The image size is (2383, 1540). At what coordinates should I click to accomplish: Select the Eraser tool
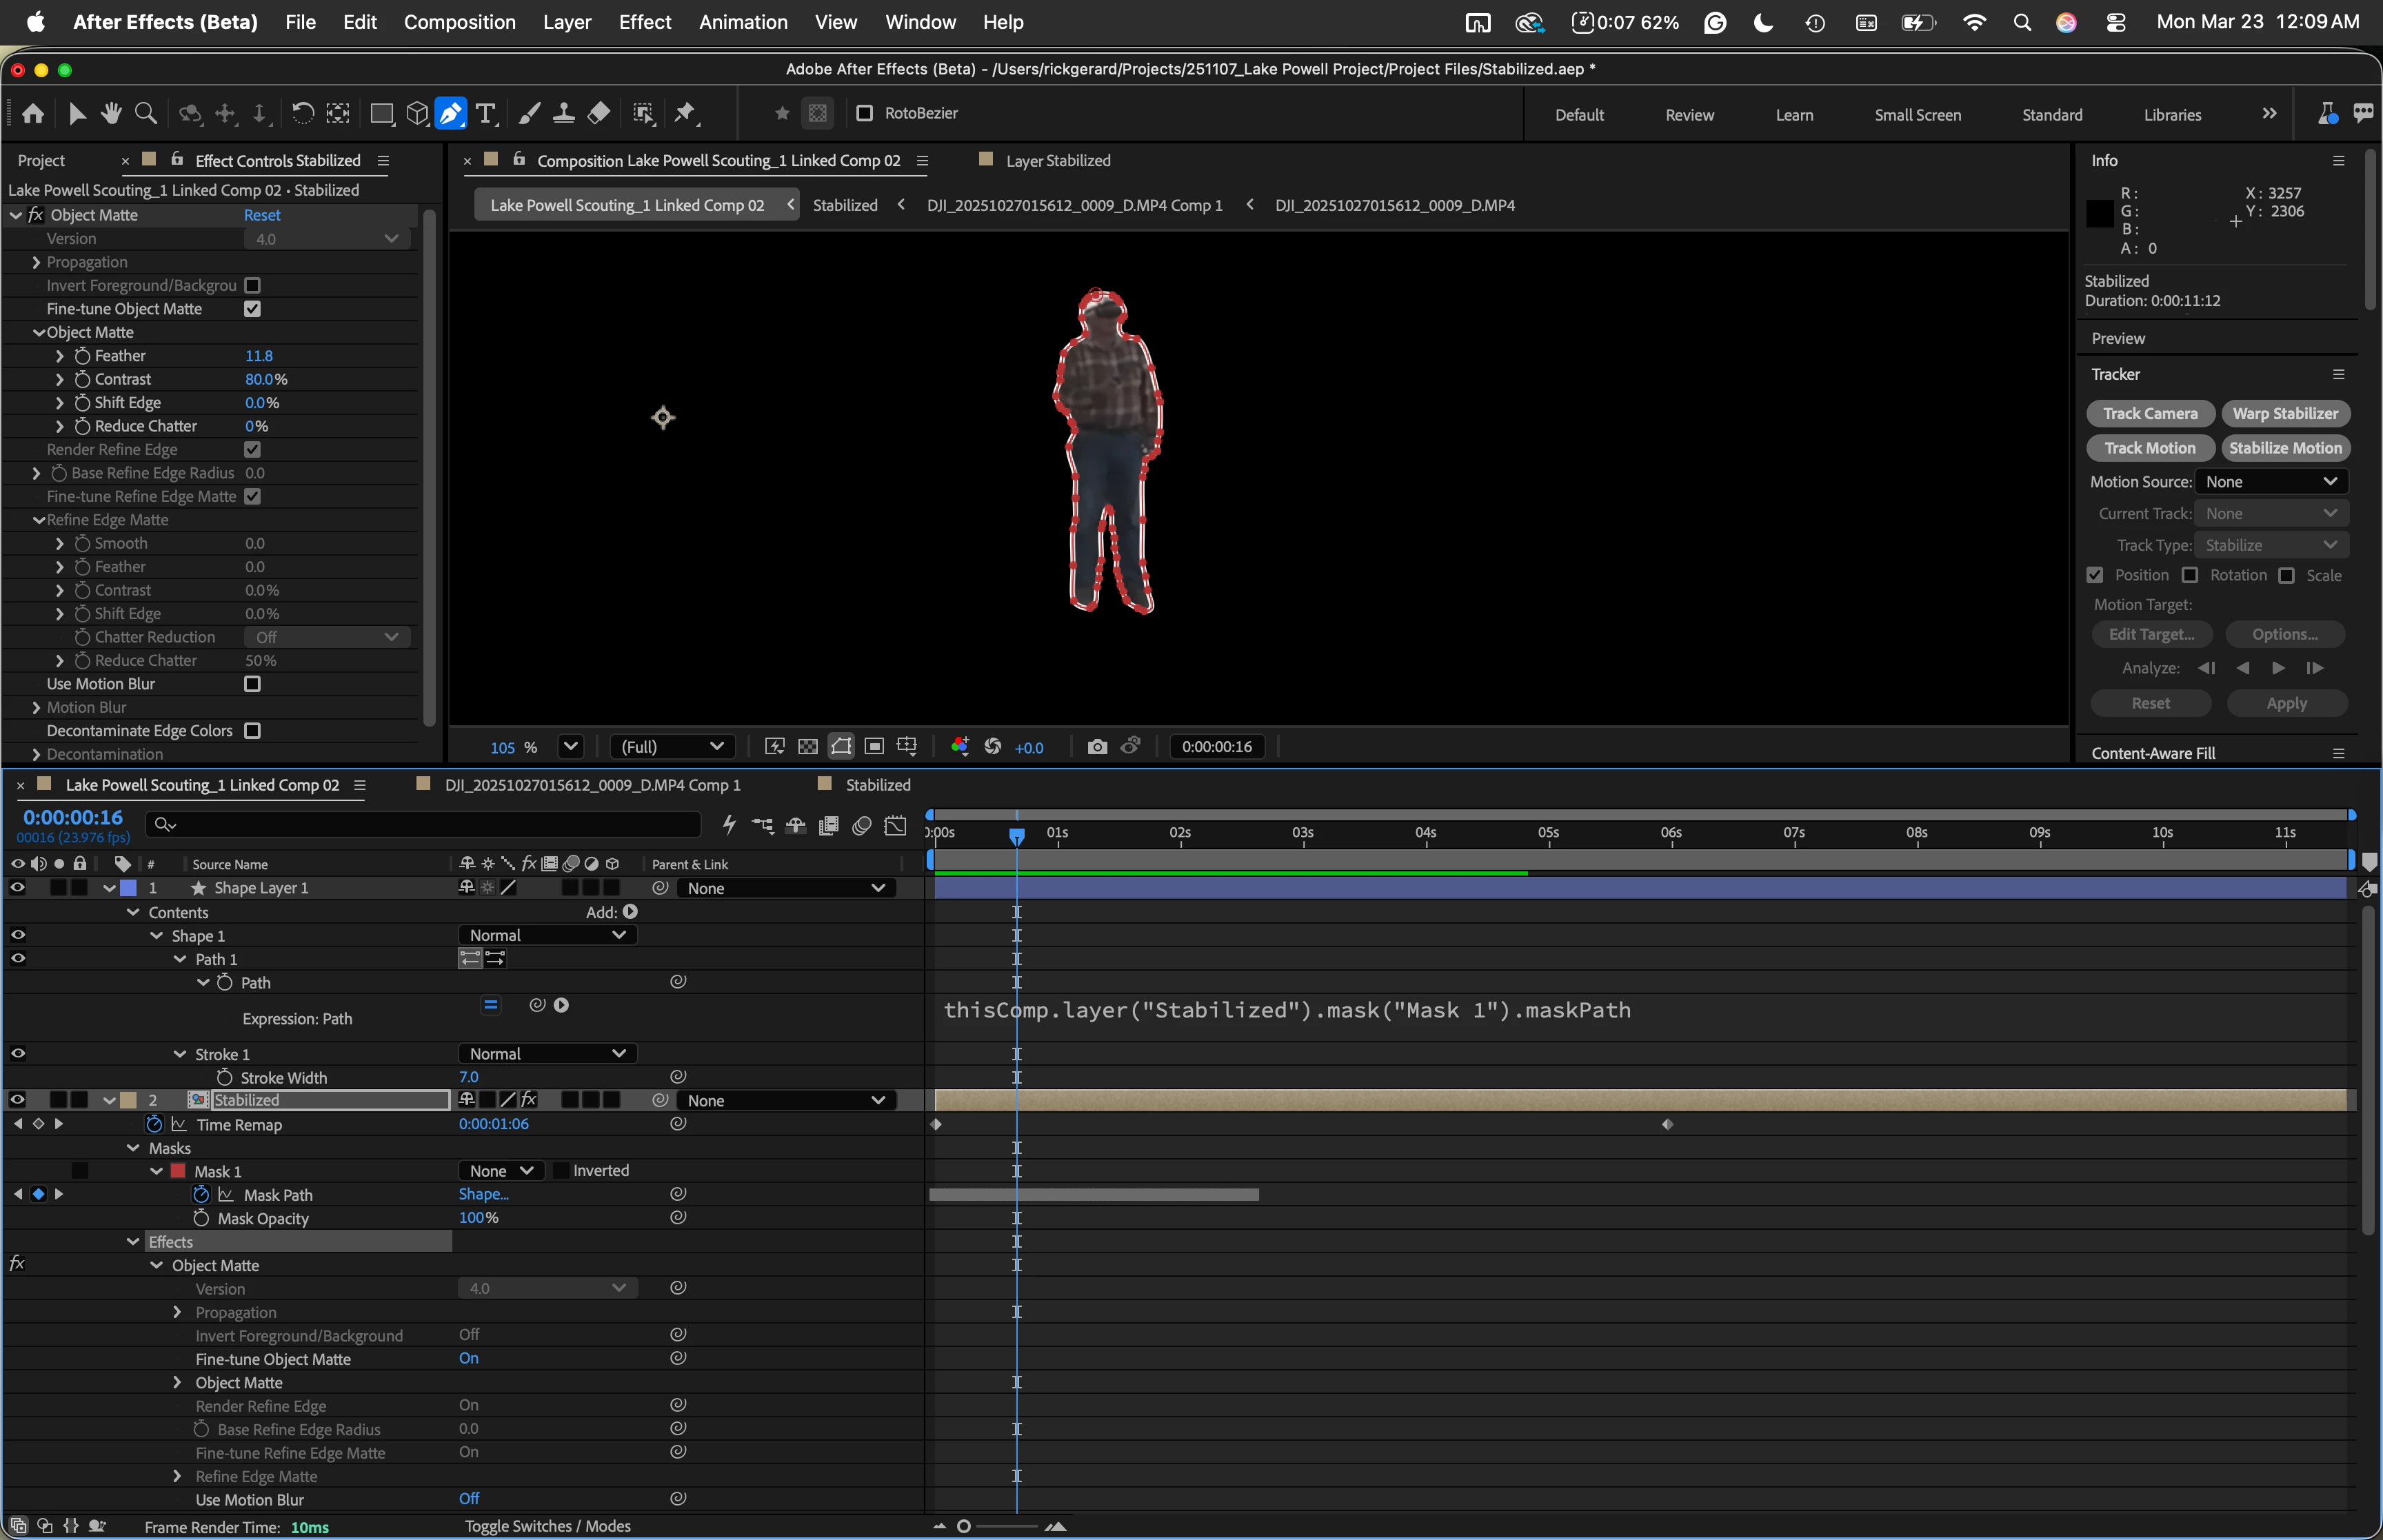(x=599, y=113)
